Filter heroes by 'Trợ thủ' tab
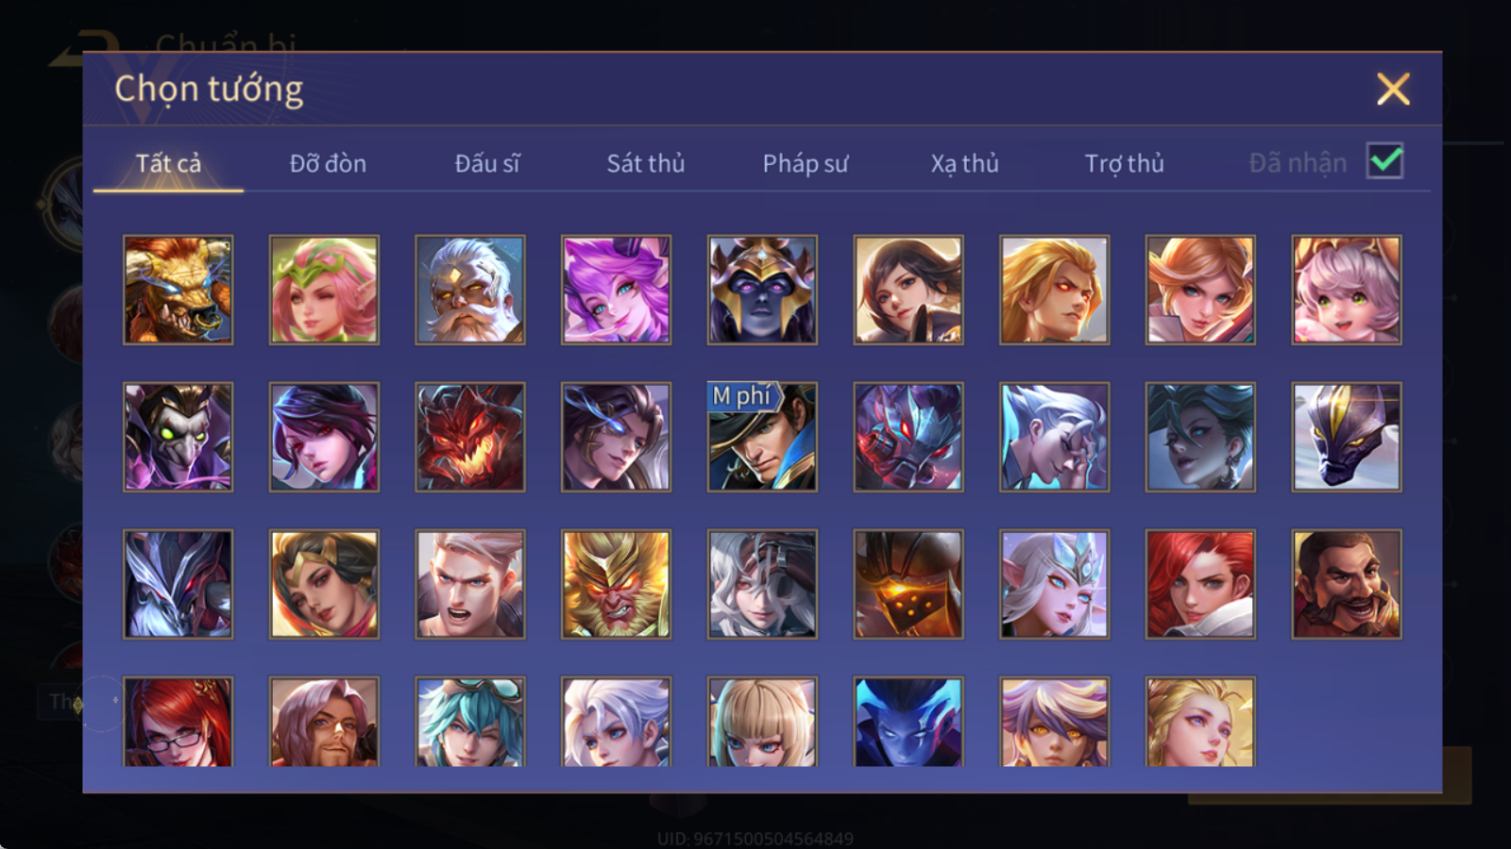This screenshot has height=849, width=1511. click(1124, 163)
